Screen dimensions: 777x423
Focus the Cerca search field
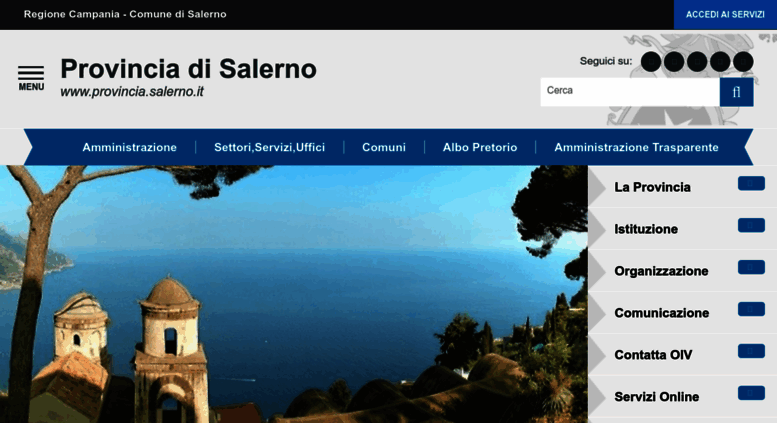[x=630, y=92]
